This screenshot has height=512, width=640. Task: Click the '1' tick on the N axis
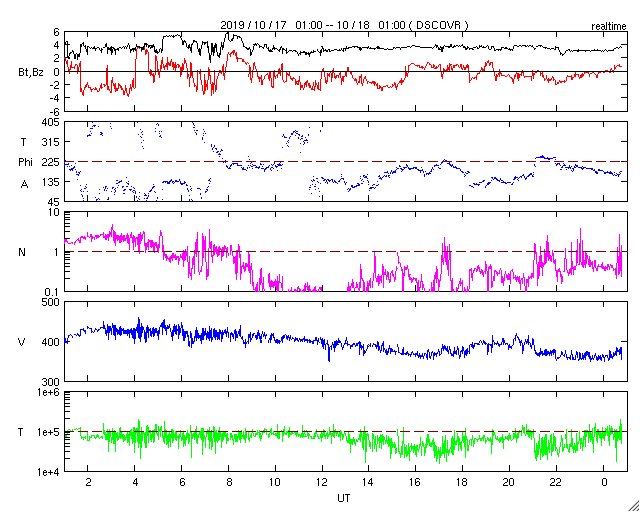[x=57, y=252]
